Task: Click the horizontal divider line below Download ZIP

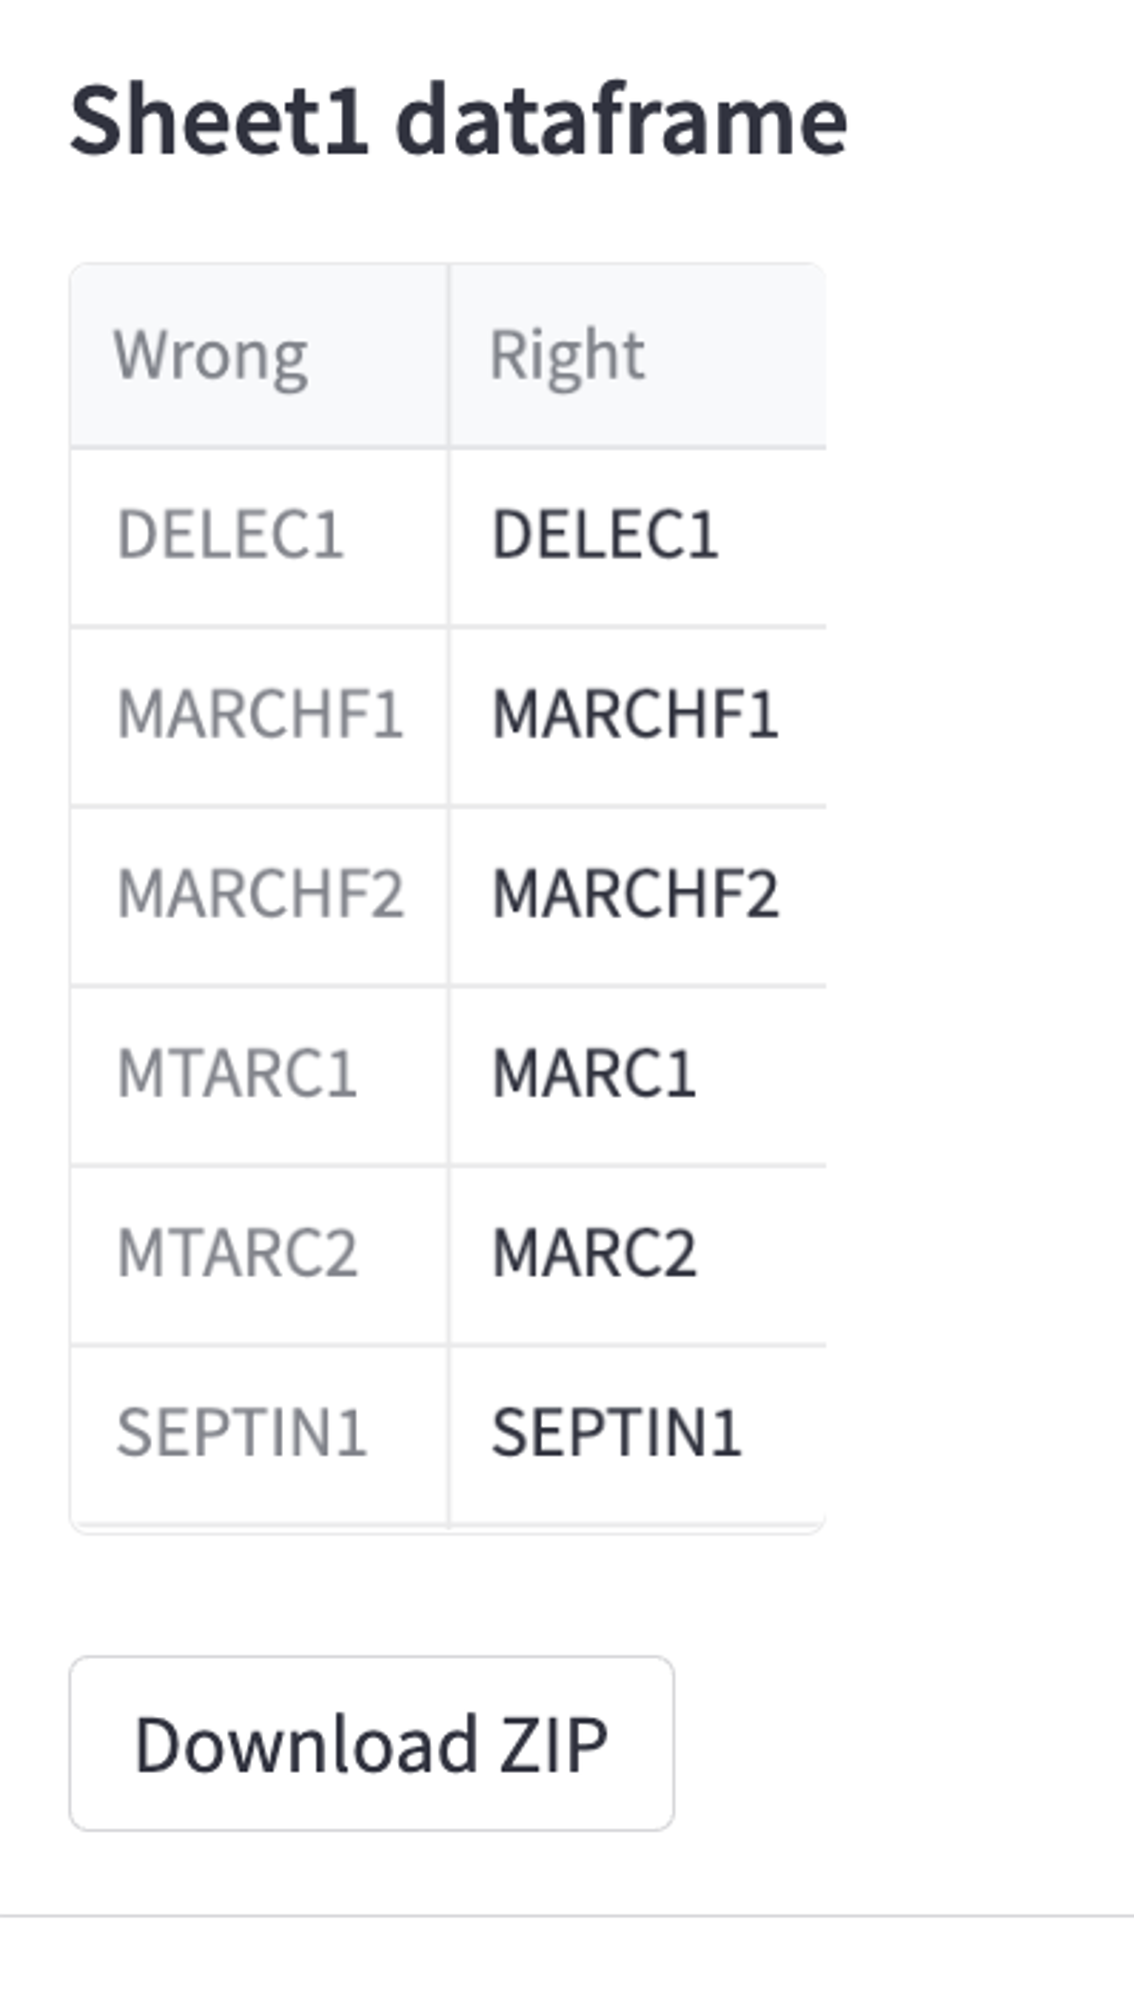Action: pos(567,1916)
